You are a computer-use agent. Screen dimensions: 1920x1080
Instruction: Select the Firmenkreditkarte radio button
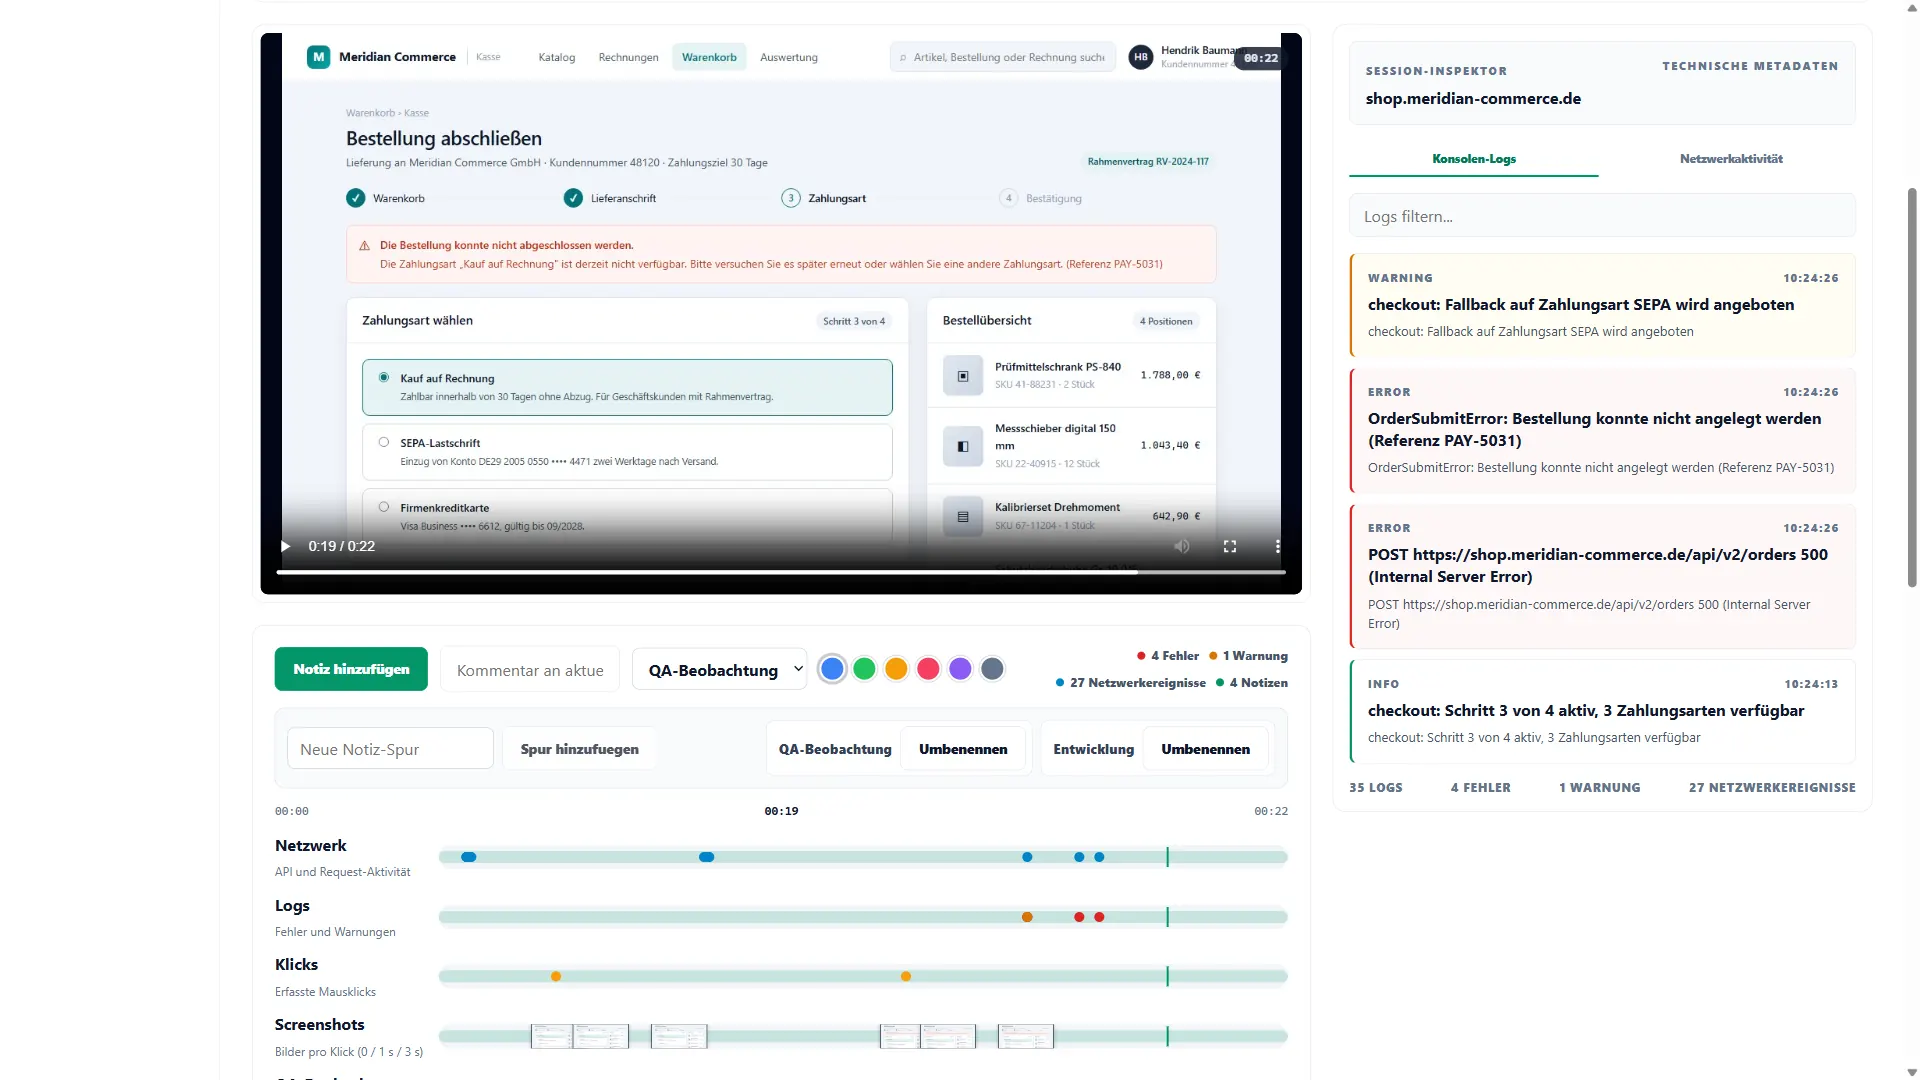[384, 507]
